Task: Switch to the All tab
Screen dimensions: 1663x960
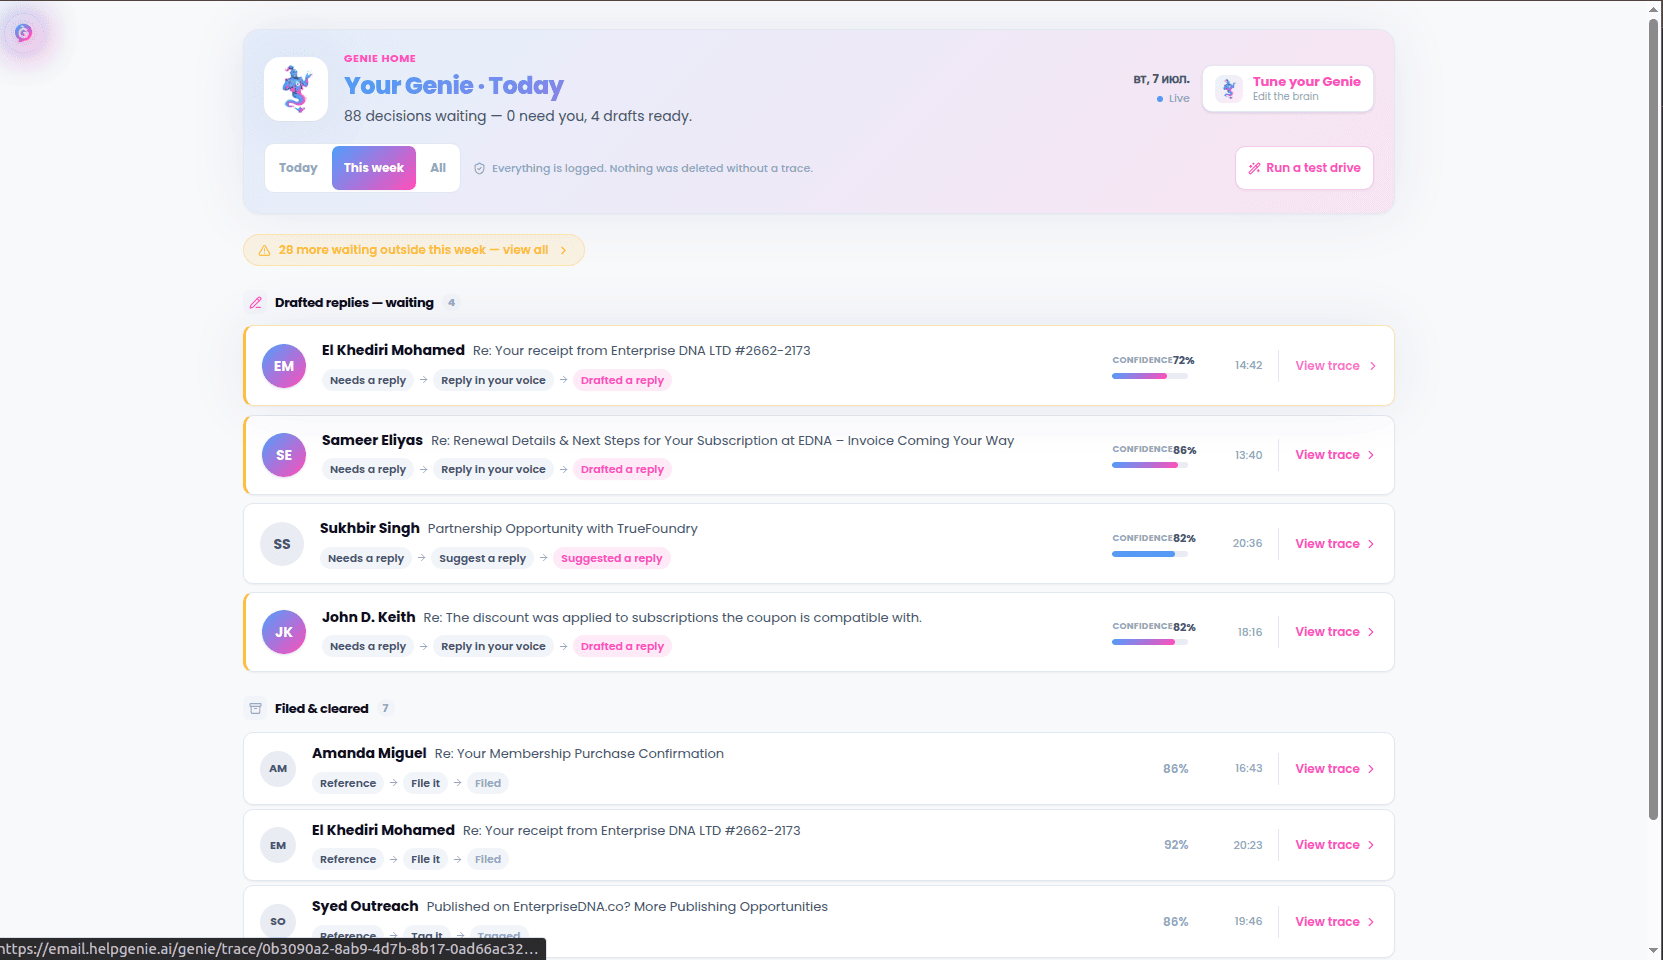Action: (438, 168)
